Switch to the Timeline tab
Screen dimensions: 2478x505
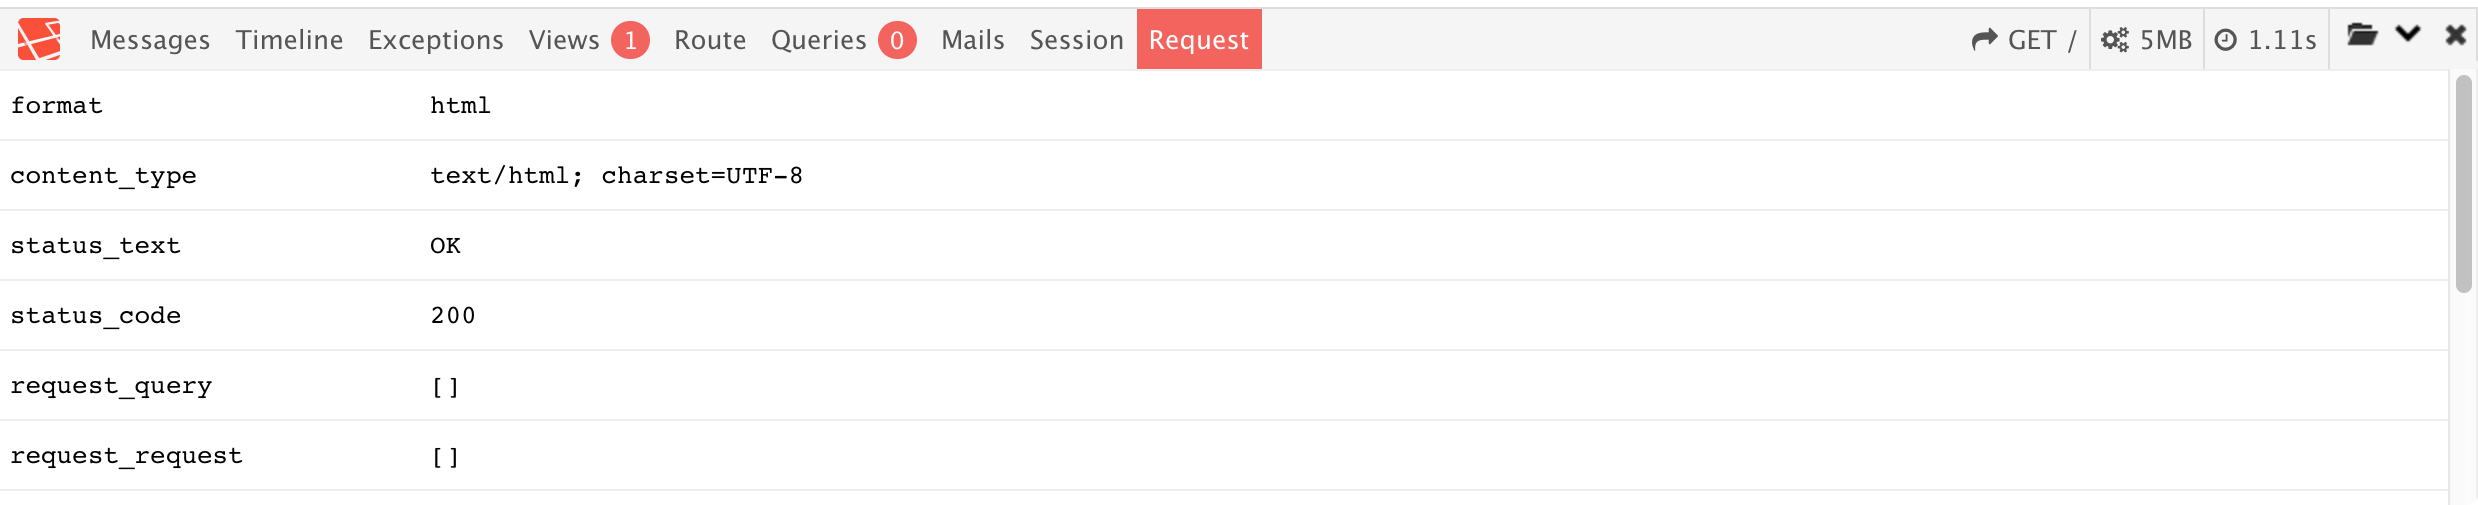pyautogui.click(x=290, y=40)
